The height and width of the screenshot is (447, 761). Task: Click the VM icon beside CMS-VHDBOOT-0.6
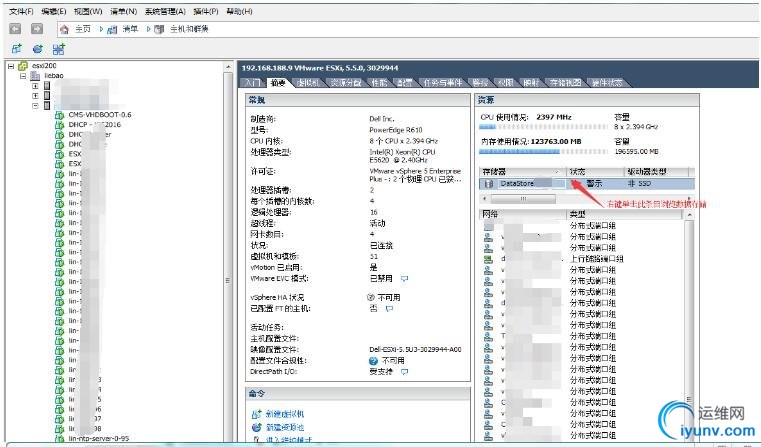click(x=59, y=115)
